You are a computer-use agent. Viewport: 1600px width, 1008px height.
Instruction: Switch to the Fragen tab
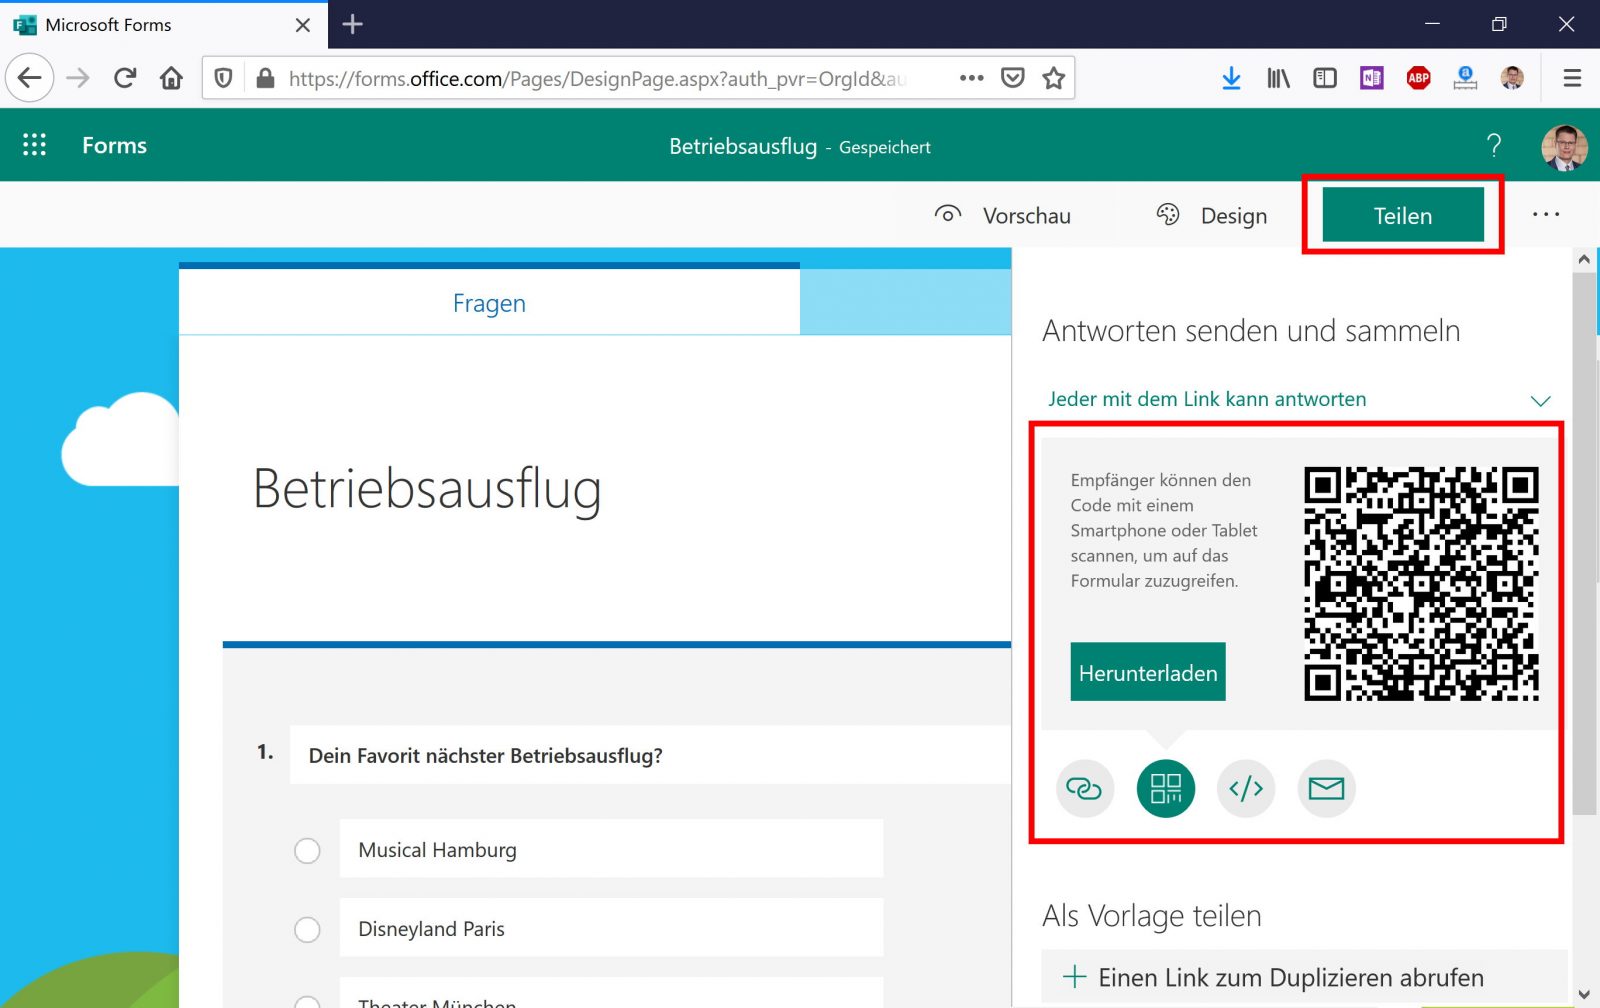[489, 303]
